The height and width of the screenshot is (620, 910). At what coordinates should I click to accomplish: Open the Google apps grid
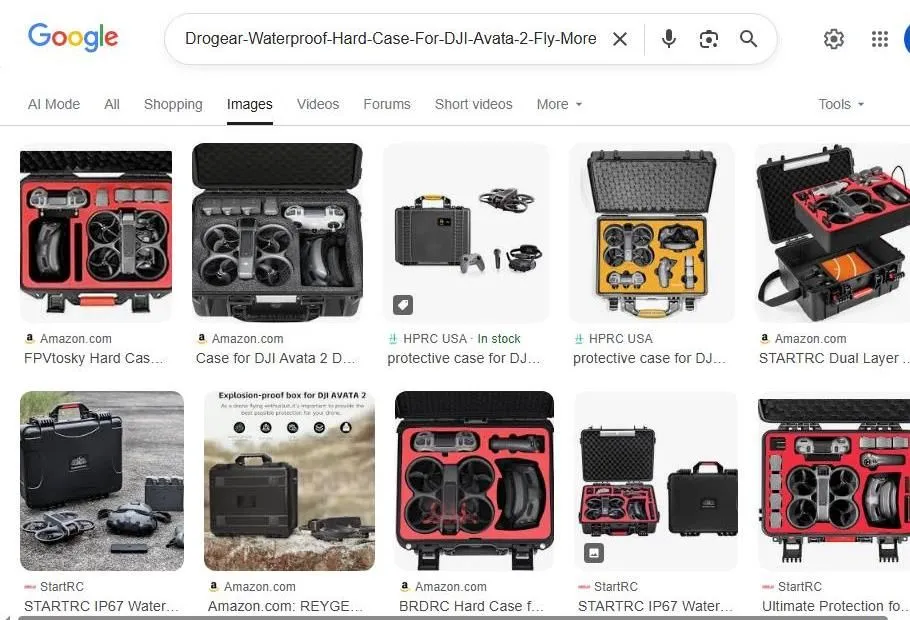coord(879,39)
